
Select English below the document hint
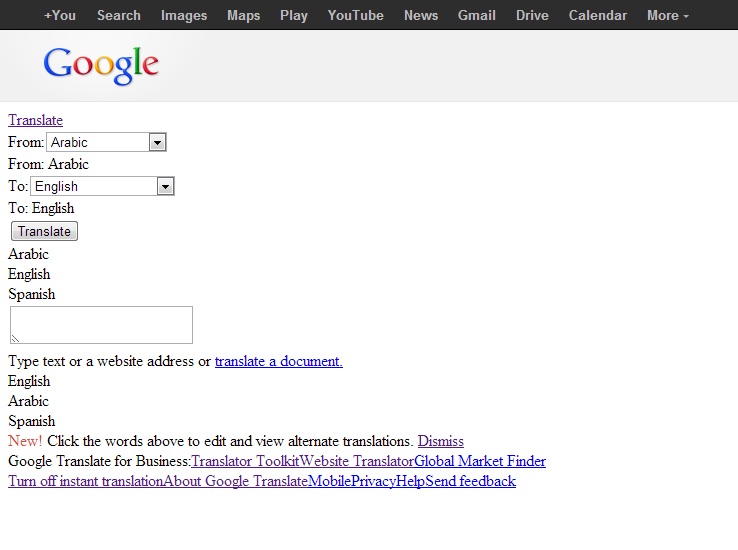[29, 381]
